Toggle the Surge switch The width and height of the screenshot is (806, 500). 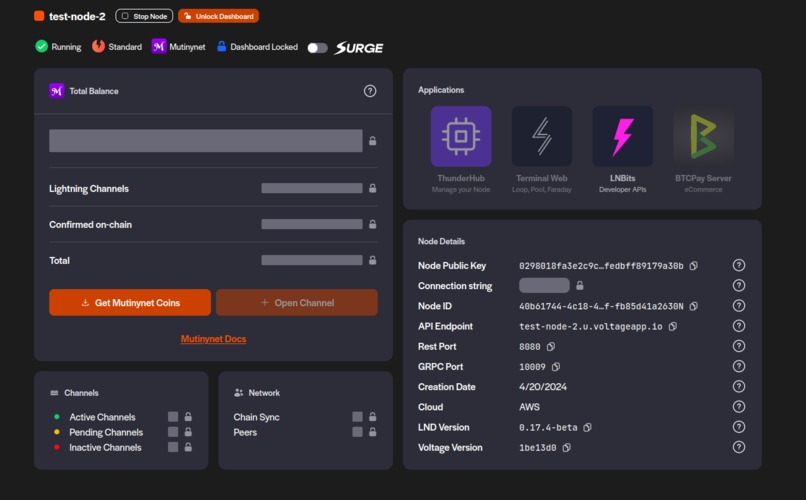pyautogui.click(x=317, y=48)
